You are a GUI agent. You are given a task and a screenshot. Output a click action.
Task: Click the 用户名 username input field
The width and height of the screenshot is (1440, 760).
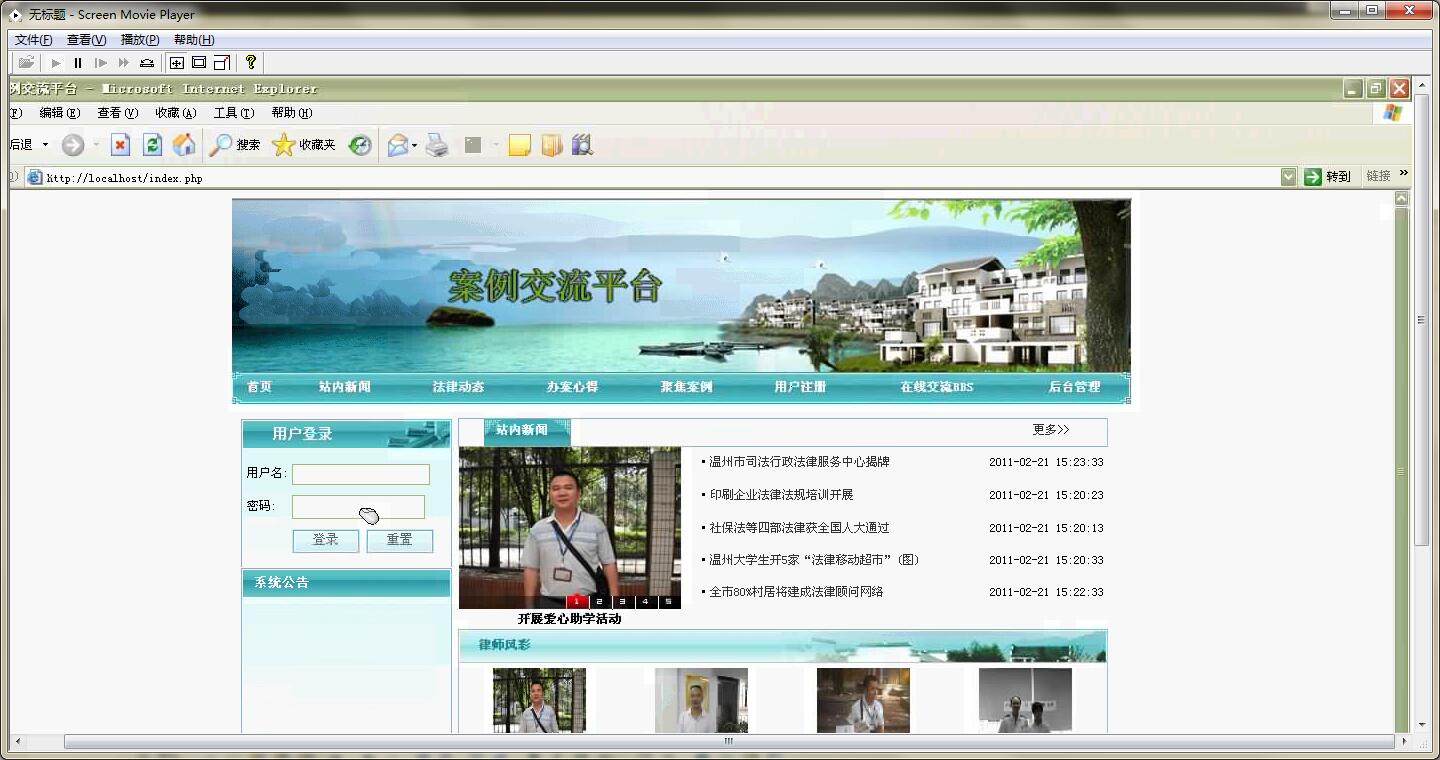[x=360, y=474]
